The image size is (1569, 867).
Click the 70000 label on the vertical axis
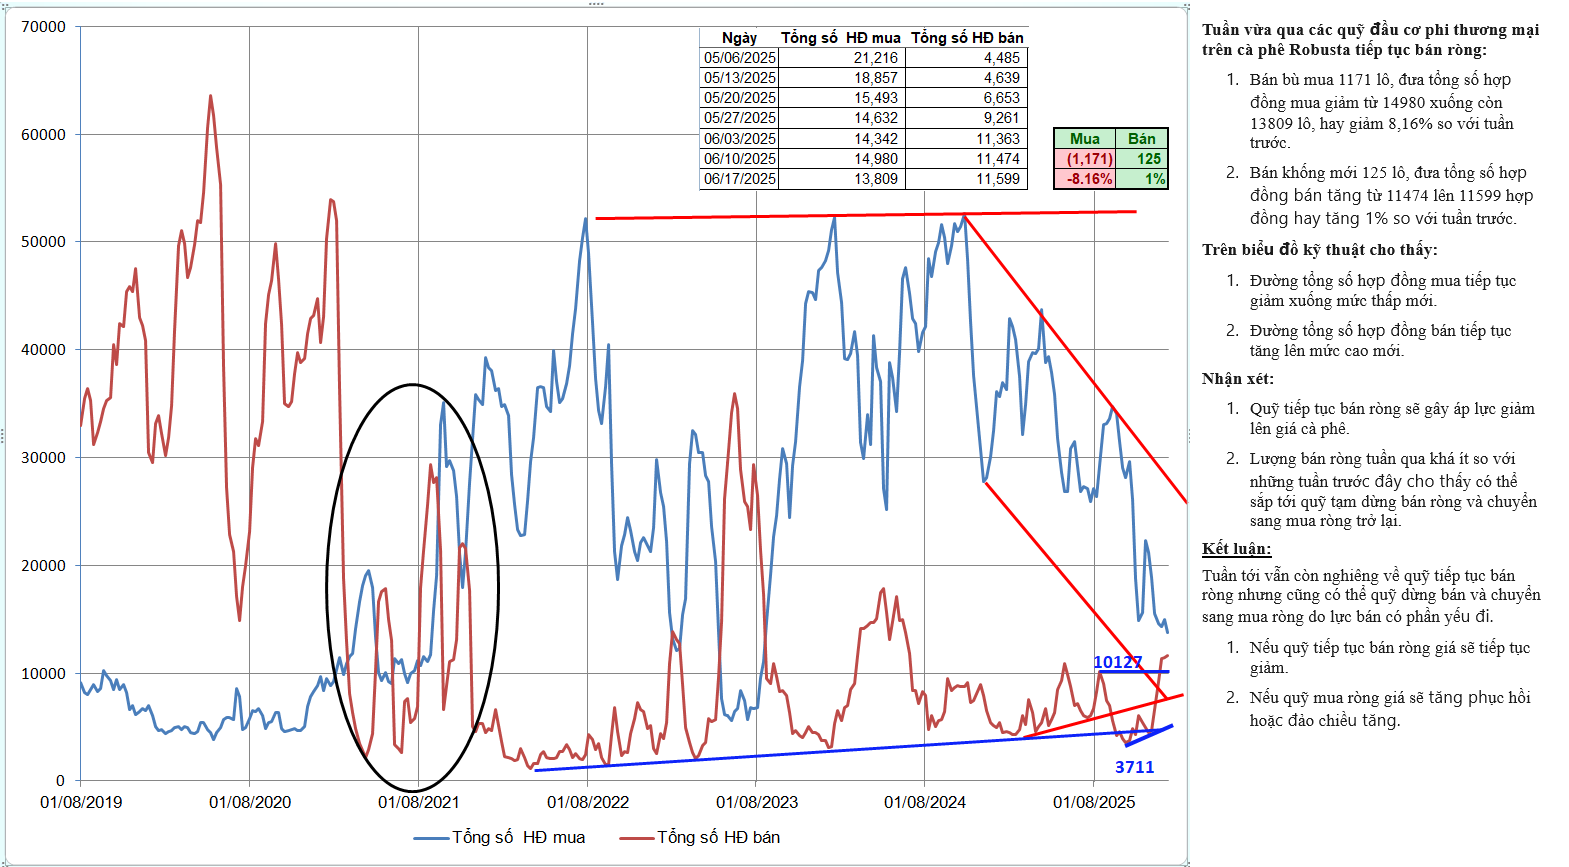[44, 27]
